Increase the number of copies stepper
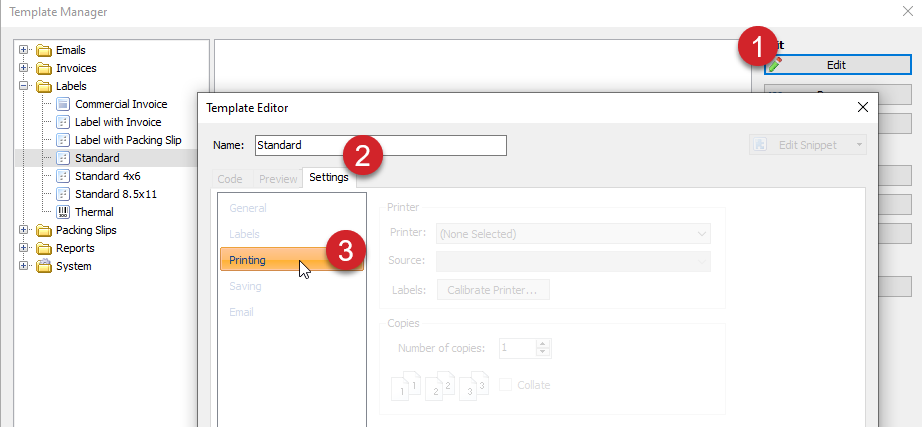The height and width of the screenshot is (427, 922). click(x=543, y=344)
